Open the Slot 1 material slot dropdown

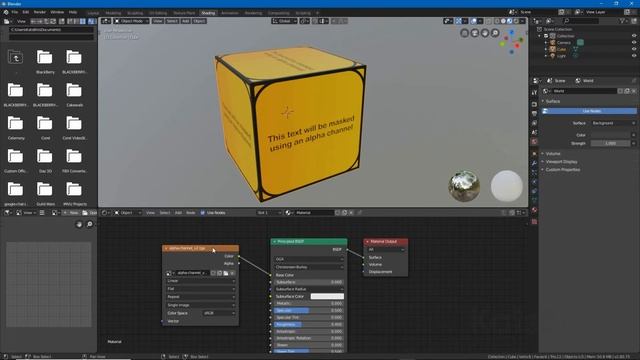pos(269,213)
